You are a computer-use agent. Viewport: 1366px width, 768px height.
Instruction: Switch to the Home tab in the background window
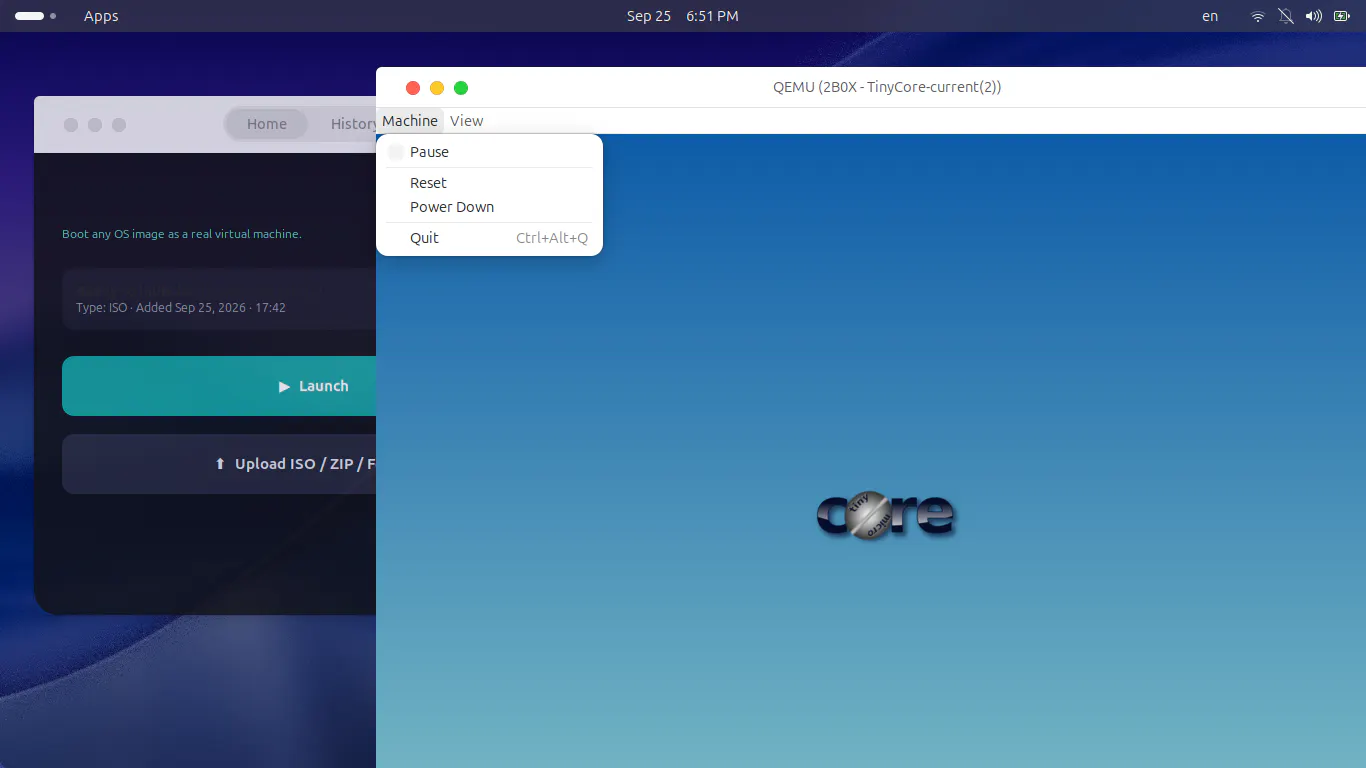[267, 124]
